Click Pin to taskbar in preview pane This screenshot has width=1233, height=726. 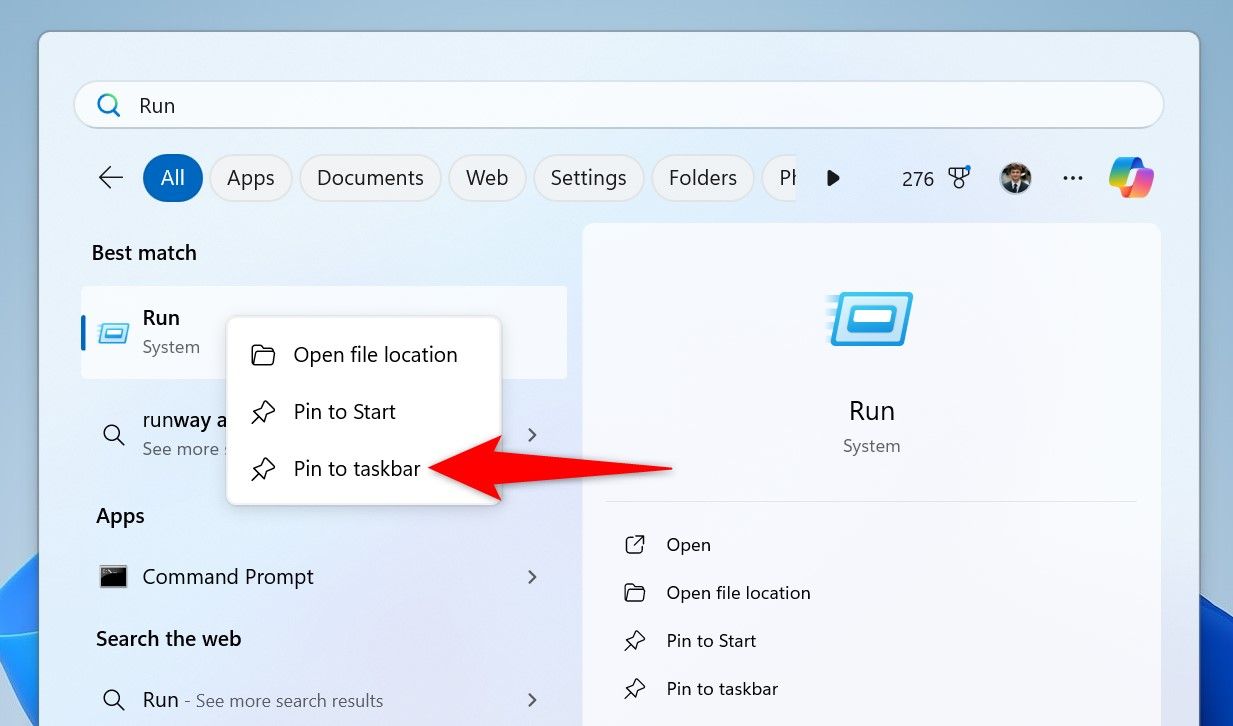click(x=721, y=689)
